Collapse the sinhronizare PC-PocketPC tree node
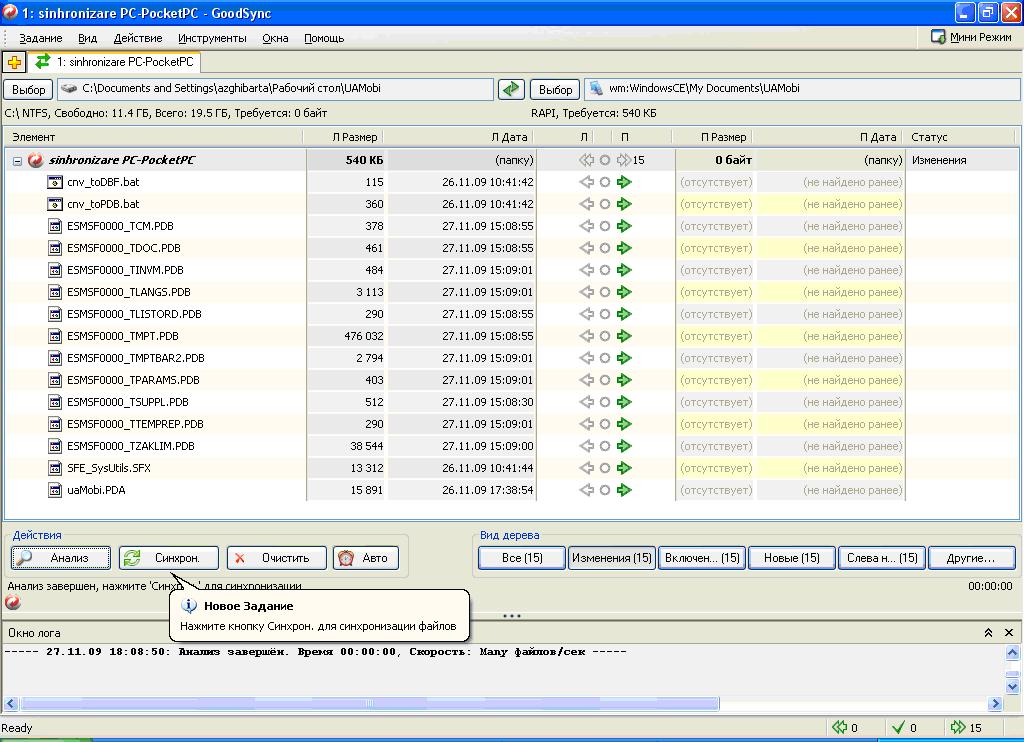This screenshot has height=742, width=1024. tap(18, 161)
